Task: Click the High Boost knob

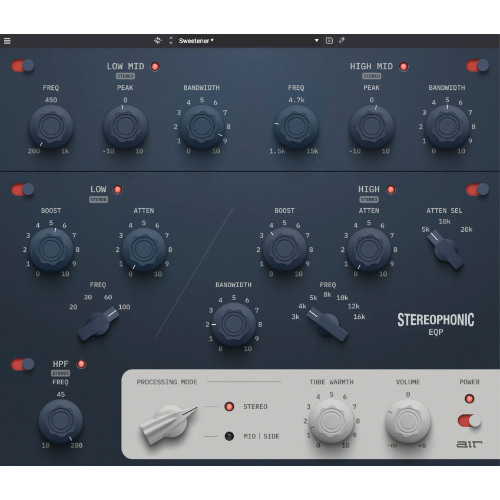Action: (x=284, y=249)
